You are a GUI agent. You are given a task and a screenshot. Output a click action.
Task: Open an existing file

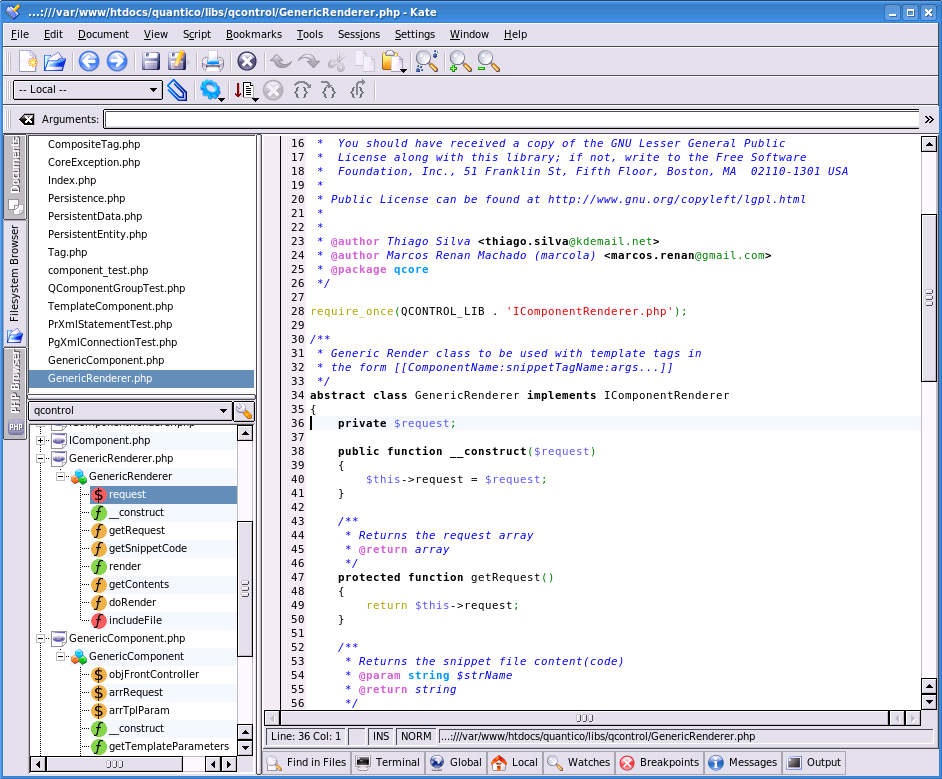point(55,61)
